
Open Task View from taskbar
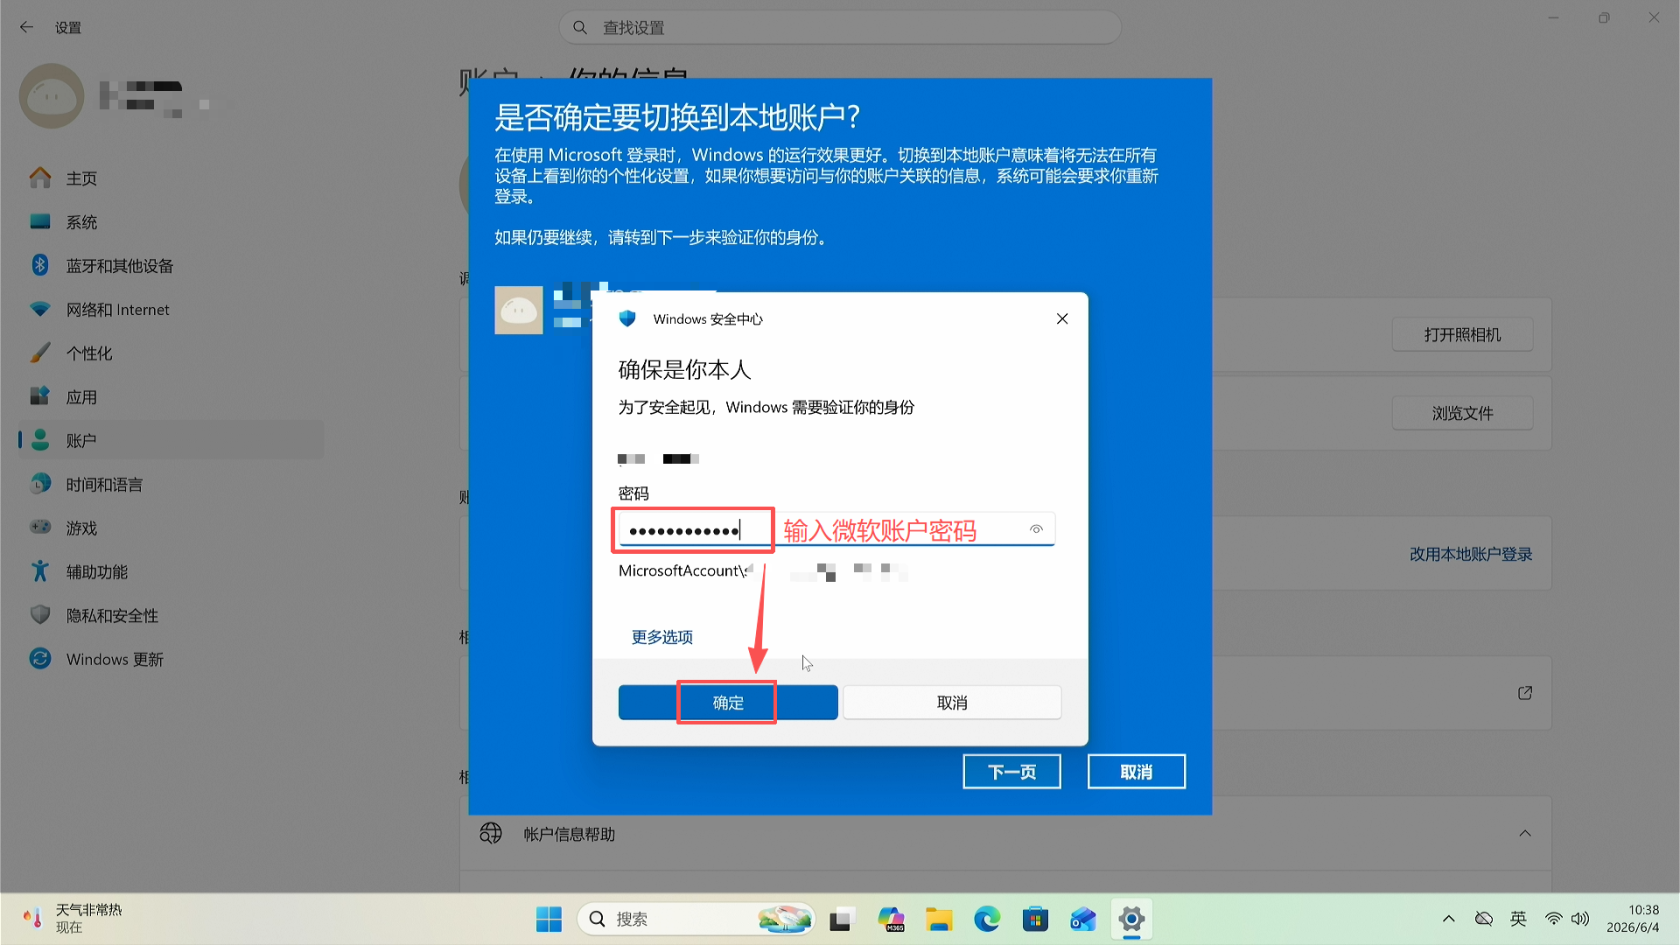coord(841,919)
